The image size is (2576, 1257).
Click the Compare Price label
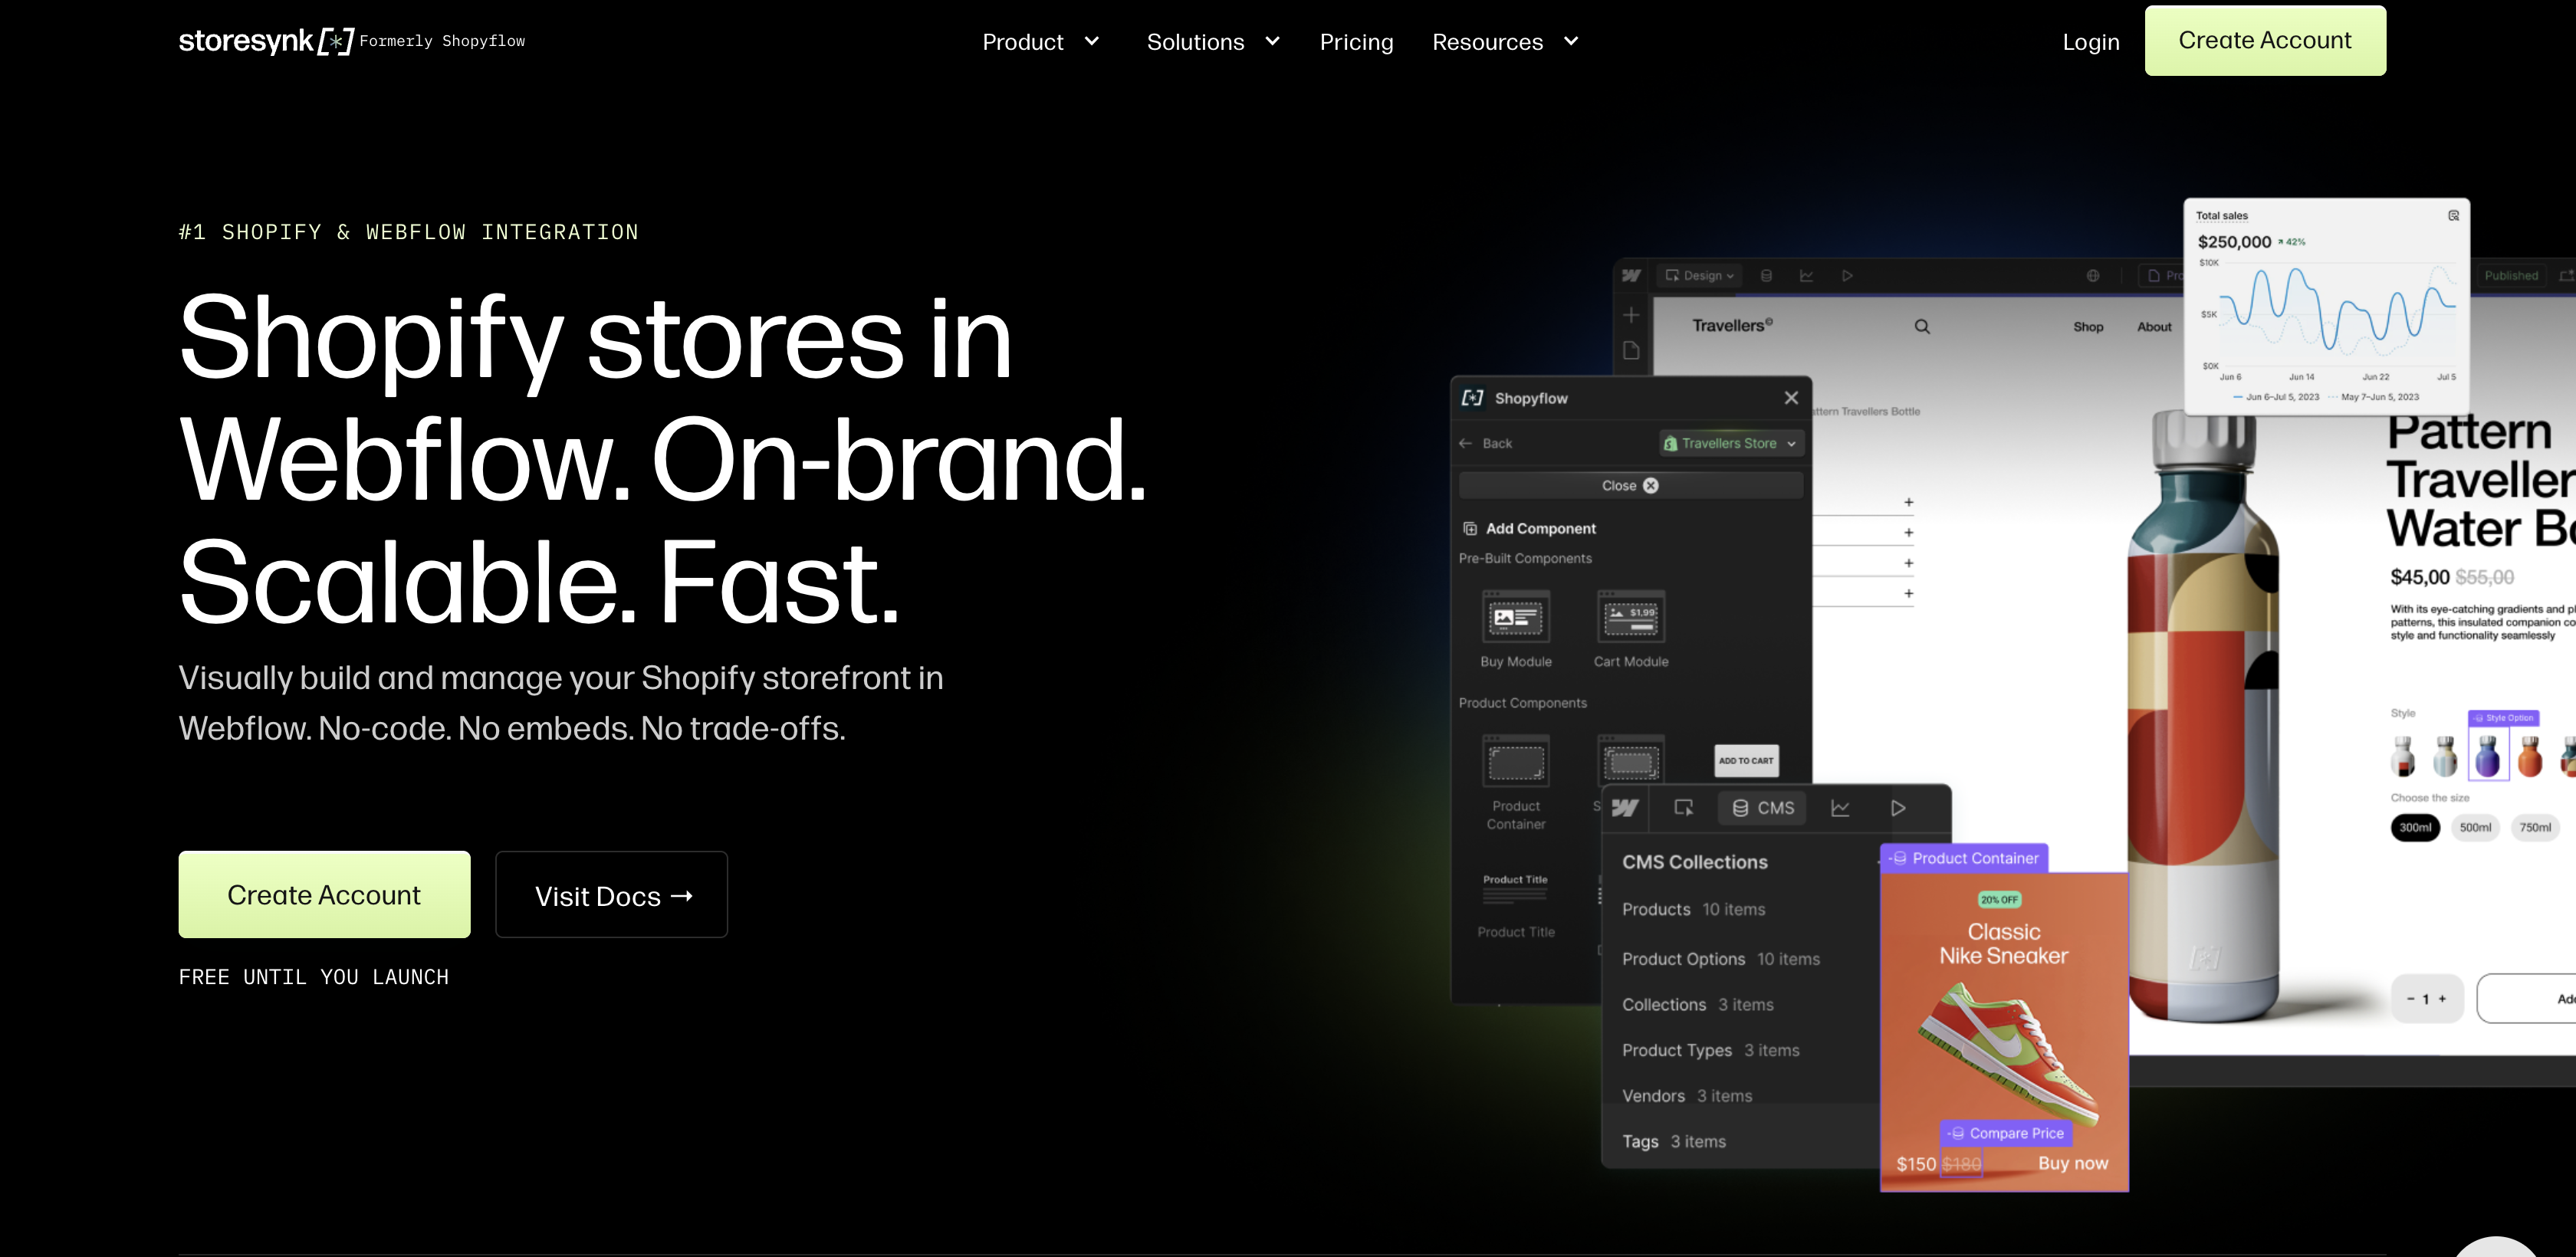coord(2007,1133)
